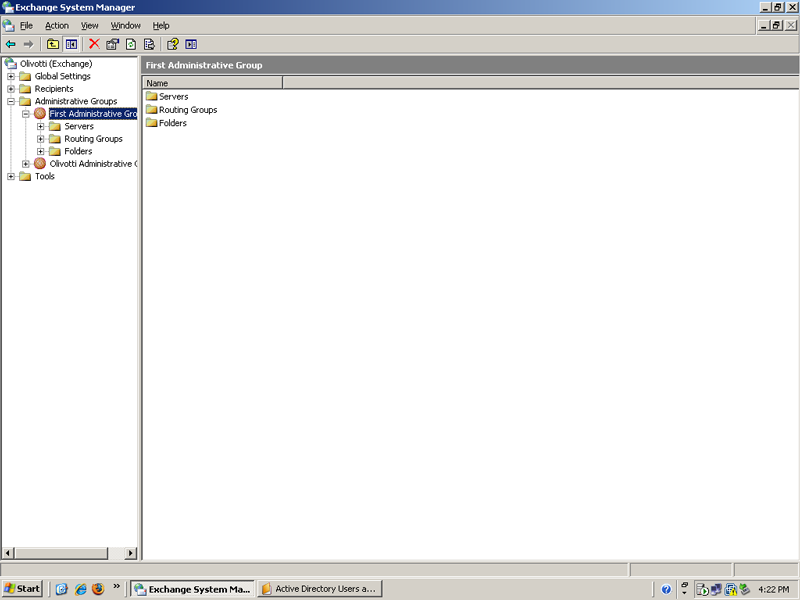Click Servers text in right pane

173,96
